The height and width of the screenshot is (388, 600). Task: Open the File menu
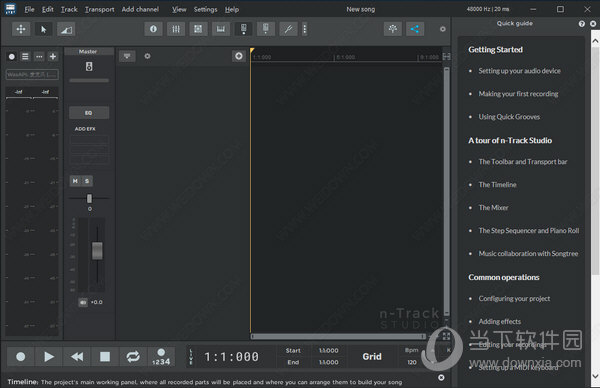pyautogui.click(x=29, y=9)
